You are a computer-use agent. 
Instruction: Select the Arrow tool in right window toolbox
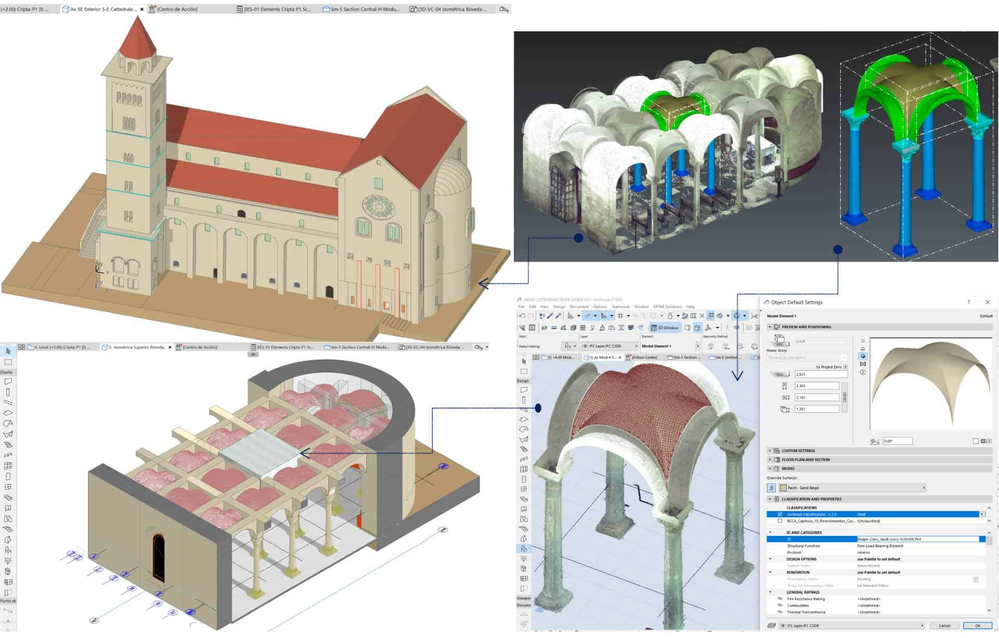[x=524, y=361]
